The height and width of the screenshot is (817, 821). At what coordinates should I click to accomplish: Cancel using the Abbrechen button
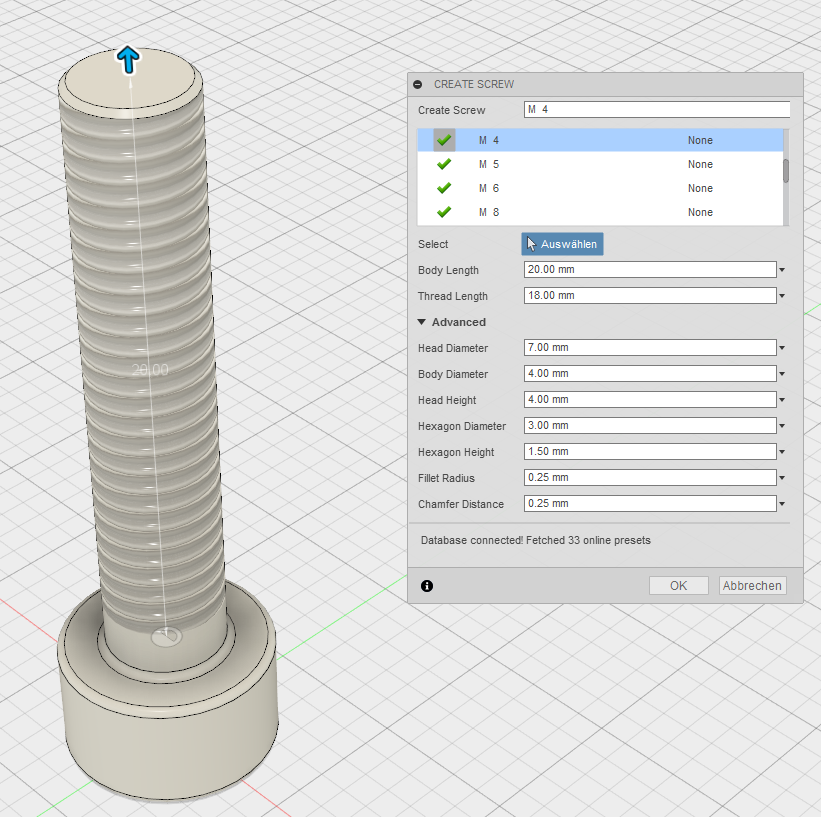point(752,586)
